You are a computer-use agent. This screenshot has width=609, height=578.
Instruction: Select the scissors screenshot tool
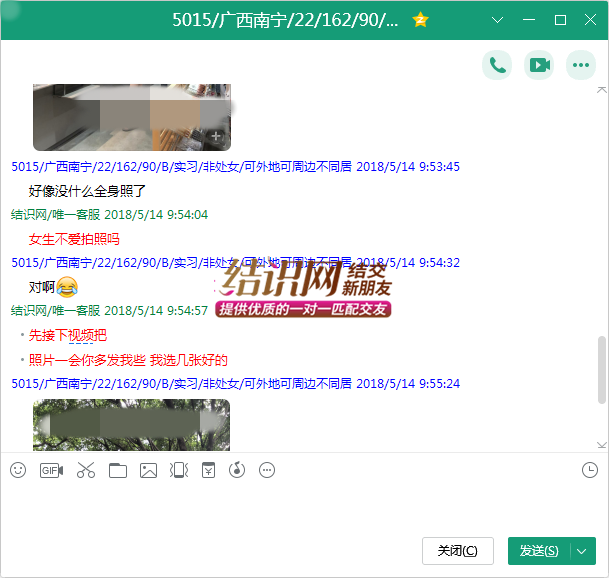coord(85,470)
